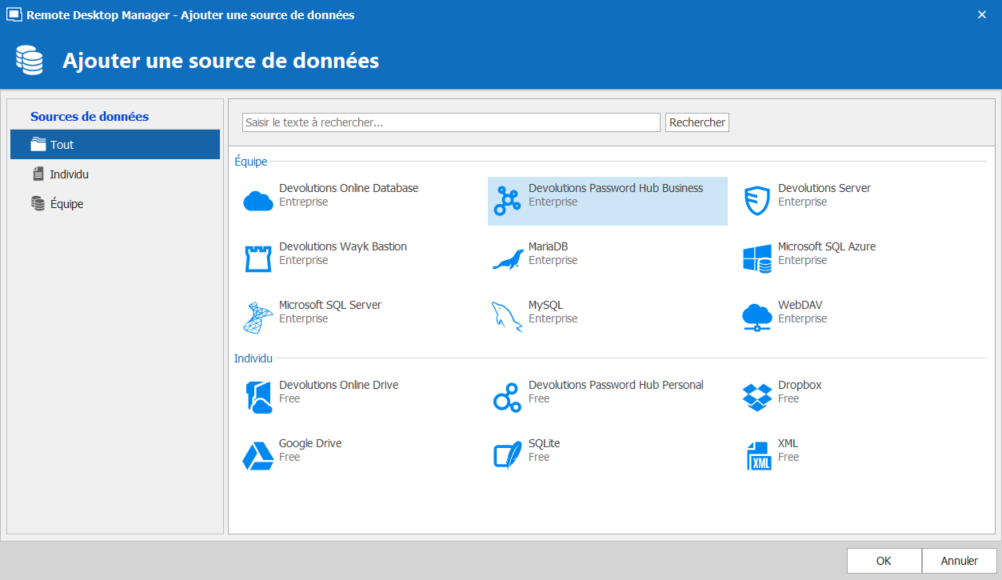Select the Dropbox icon
The height and width of the screenshot is (580, 1002).
(757, 397)
